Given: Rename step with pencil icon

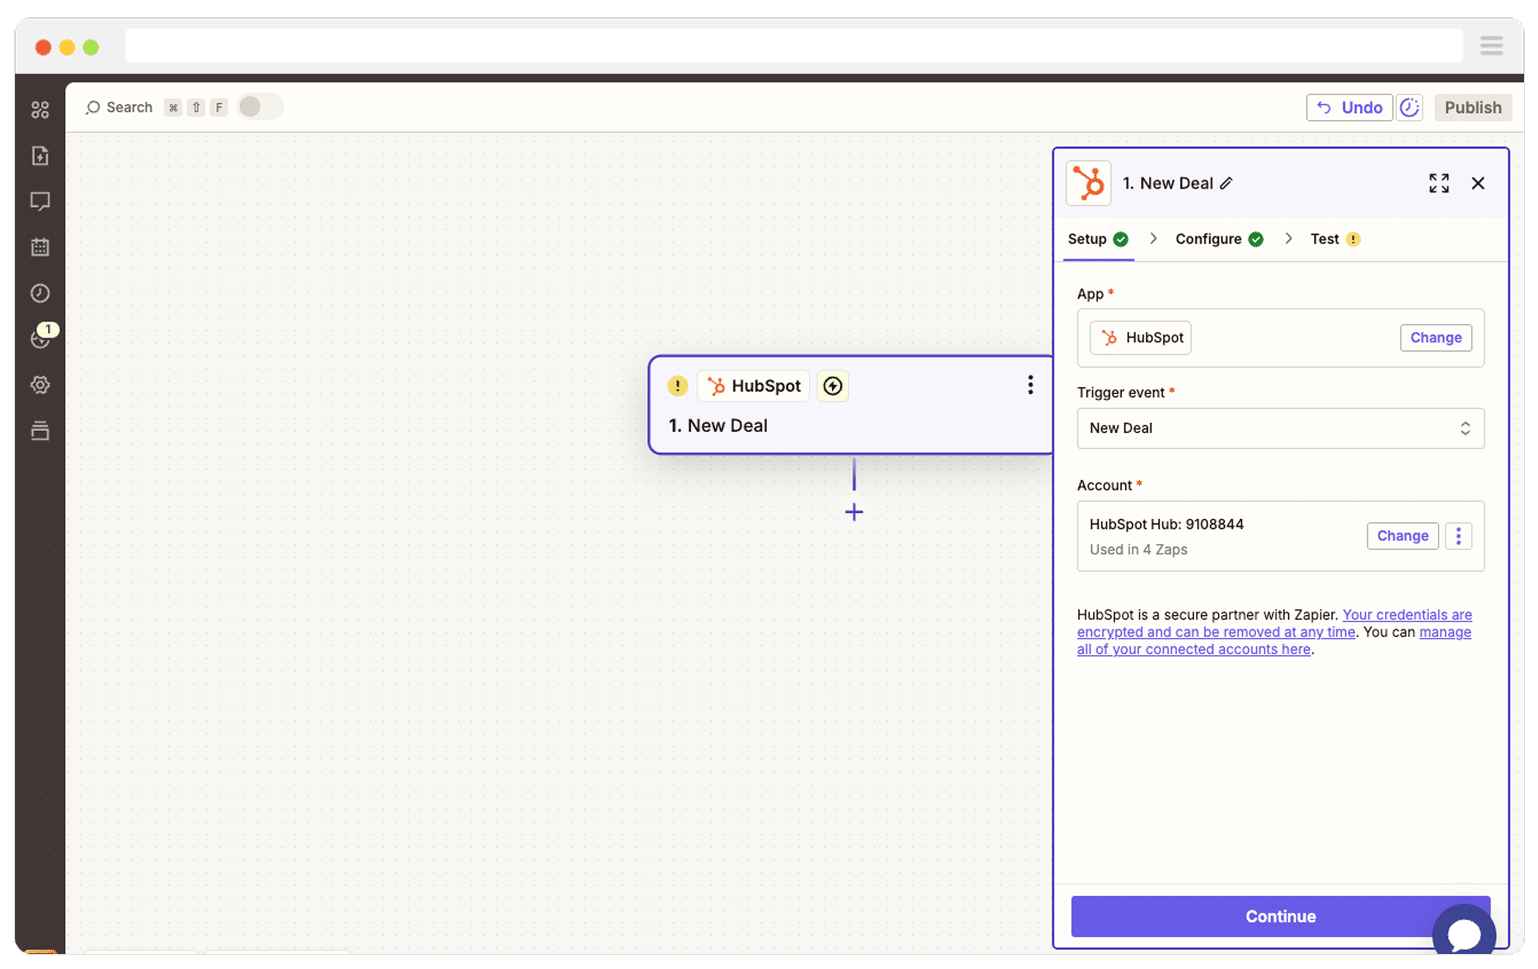Looking at the screenshot, I should click(1226, 183).
